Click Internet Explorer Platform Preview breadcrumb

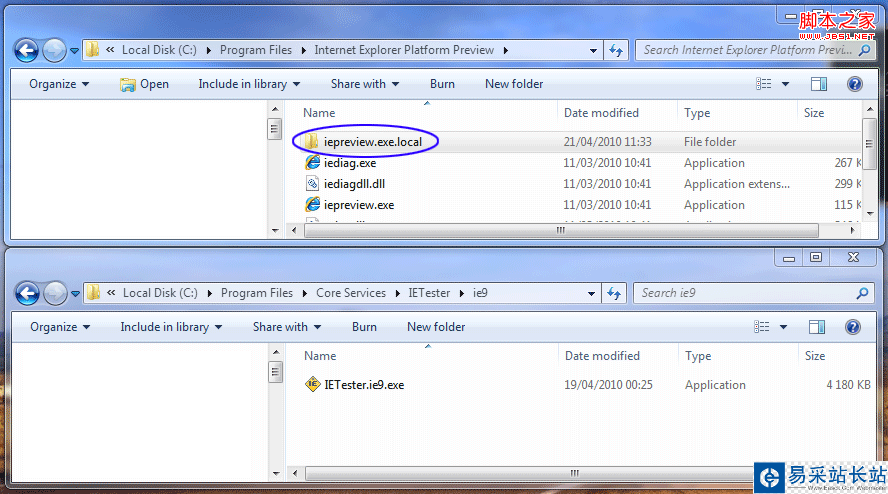[404, 50]
